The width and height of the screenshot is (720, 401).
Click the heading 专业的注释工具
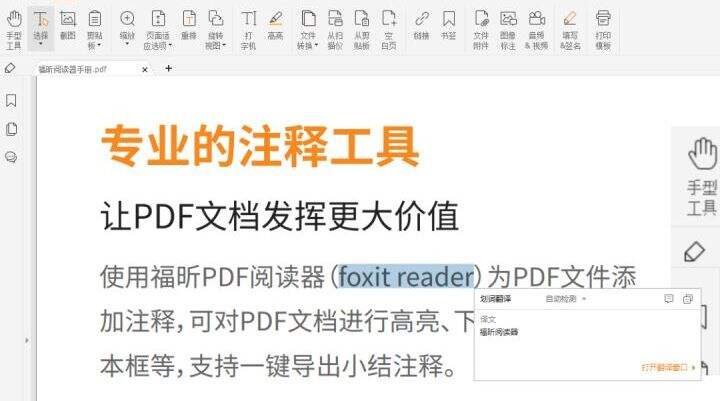pyautogui.click(x=260, y=146)
